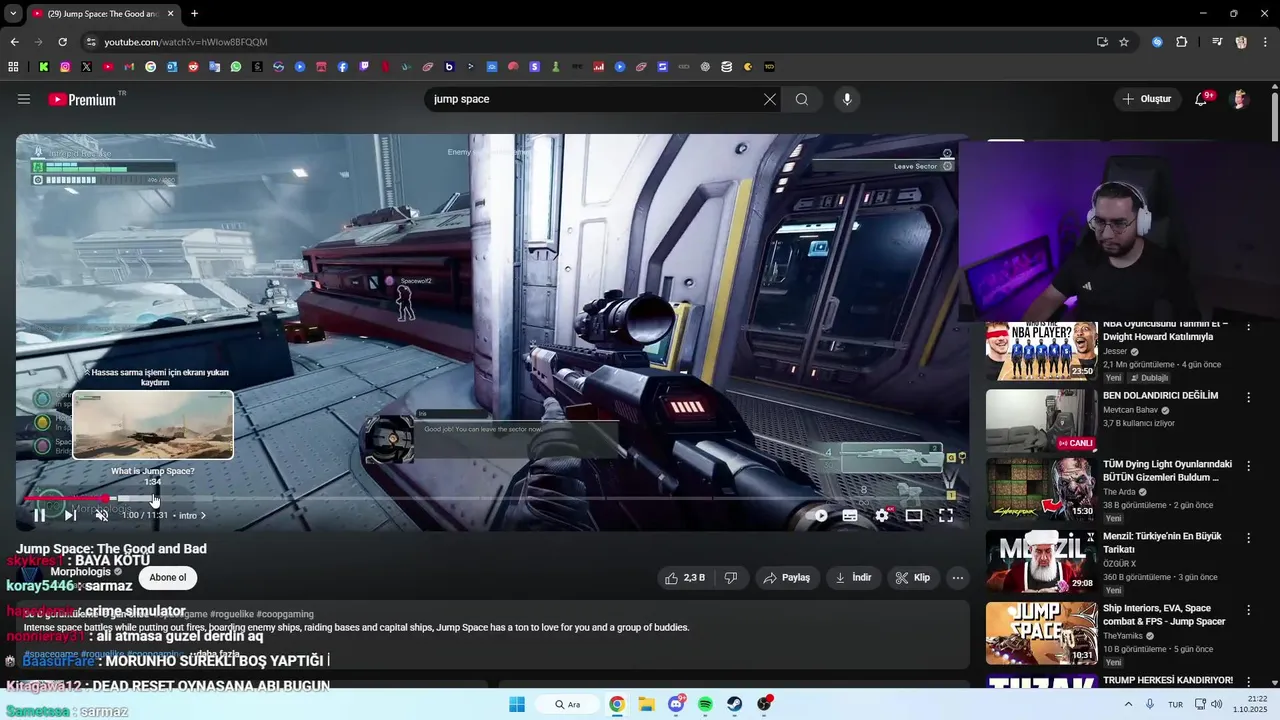Open the Kick bookmark icon

pyautogui.click(x=44, y=67)
